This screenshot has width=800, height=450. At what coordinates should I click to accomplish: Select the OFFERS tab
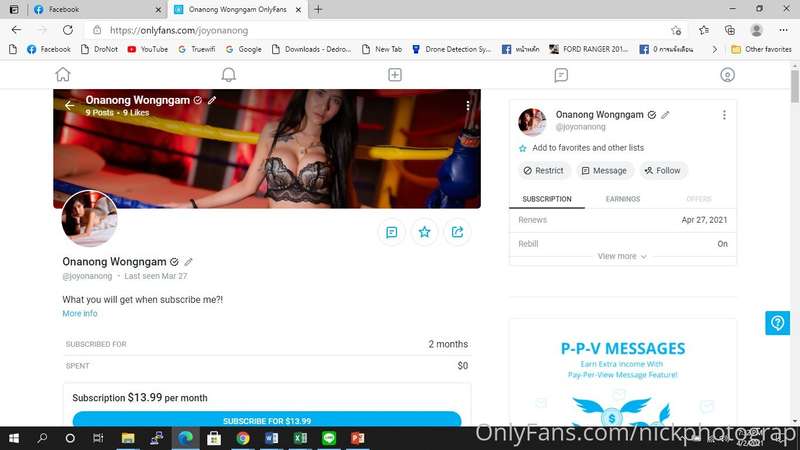tap(698, 199)
